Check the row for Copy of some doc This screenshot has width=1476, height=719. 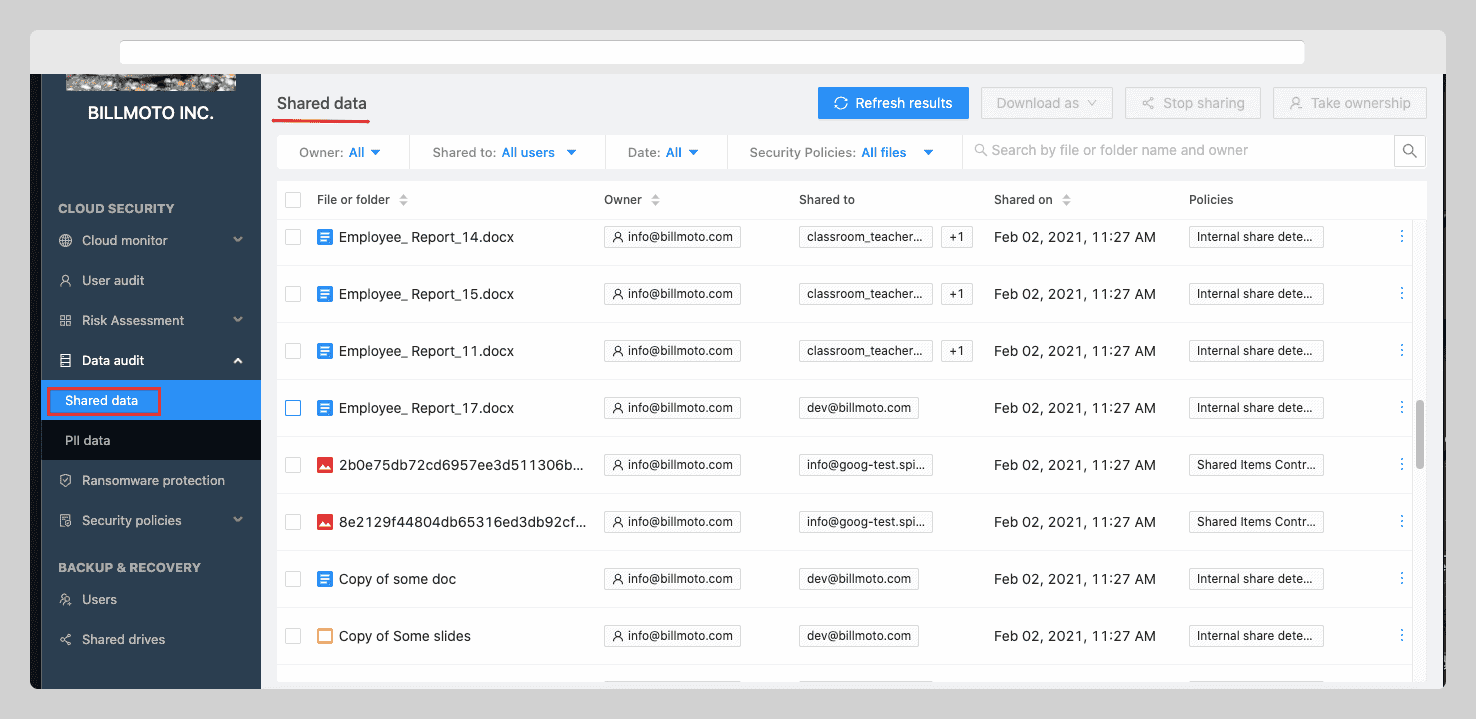click(x=293, y=578)
